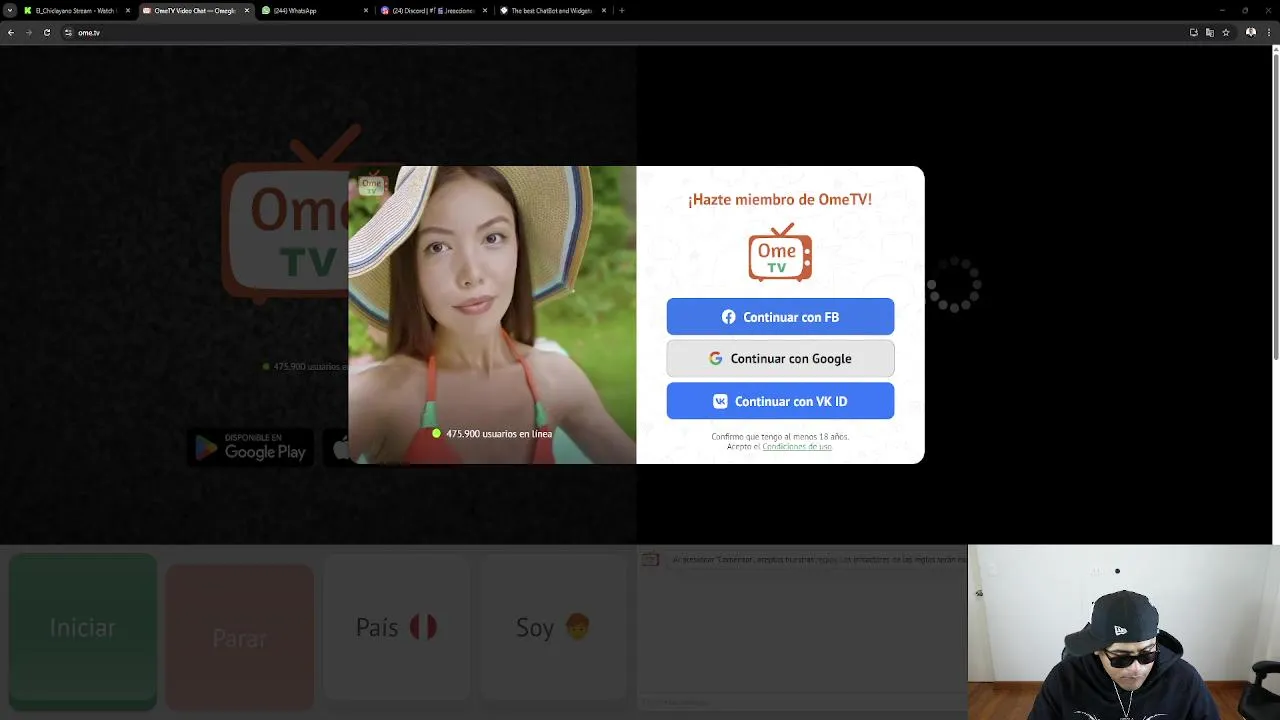Close the WhatsApp tab

click(x=366, y=10)
